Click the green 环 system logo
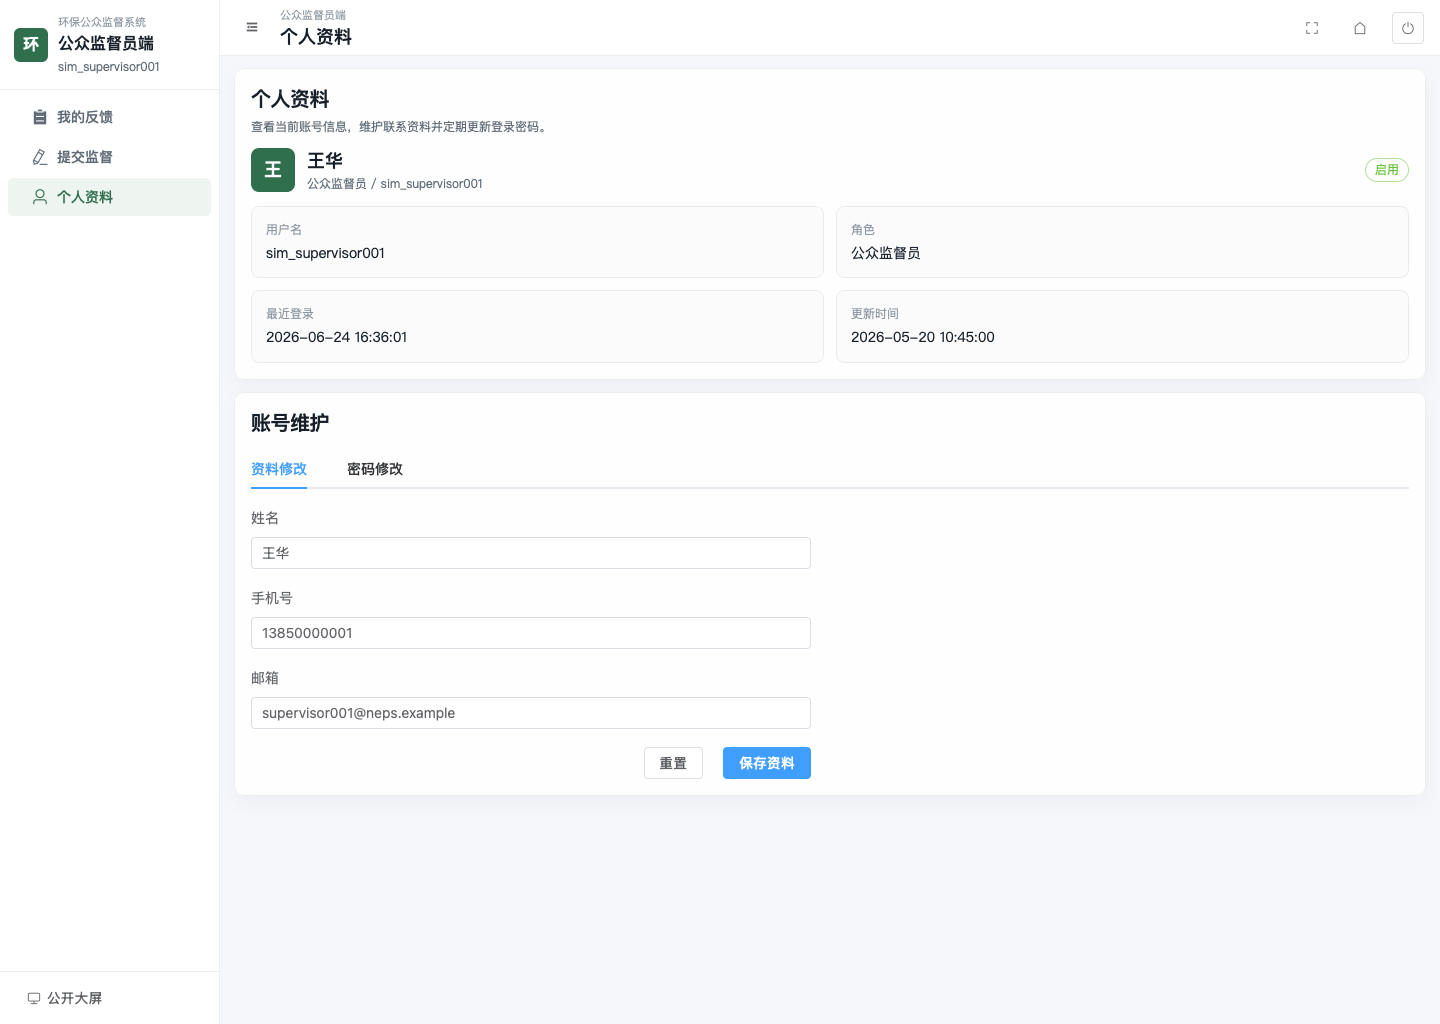Viewport: 1440px width, 1024px height. [x=31, y=45]
